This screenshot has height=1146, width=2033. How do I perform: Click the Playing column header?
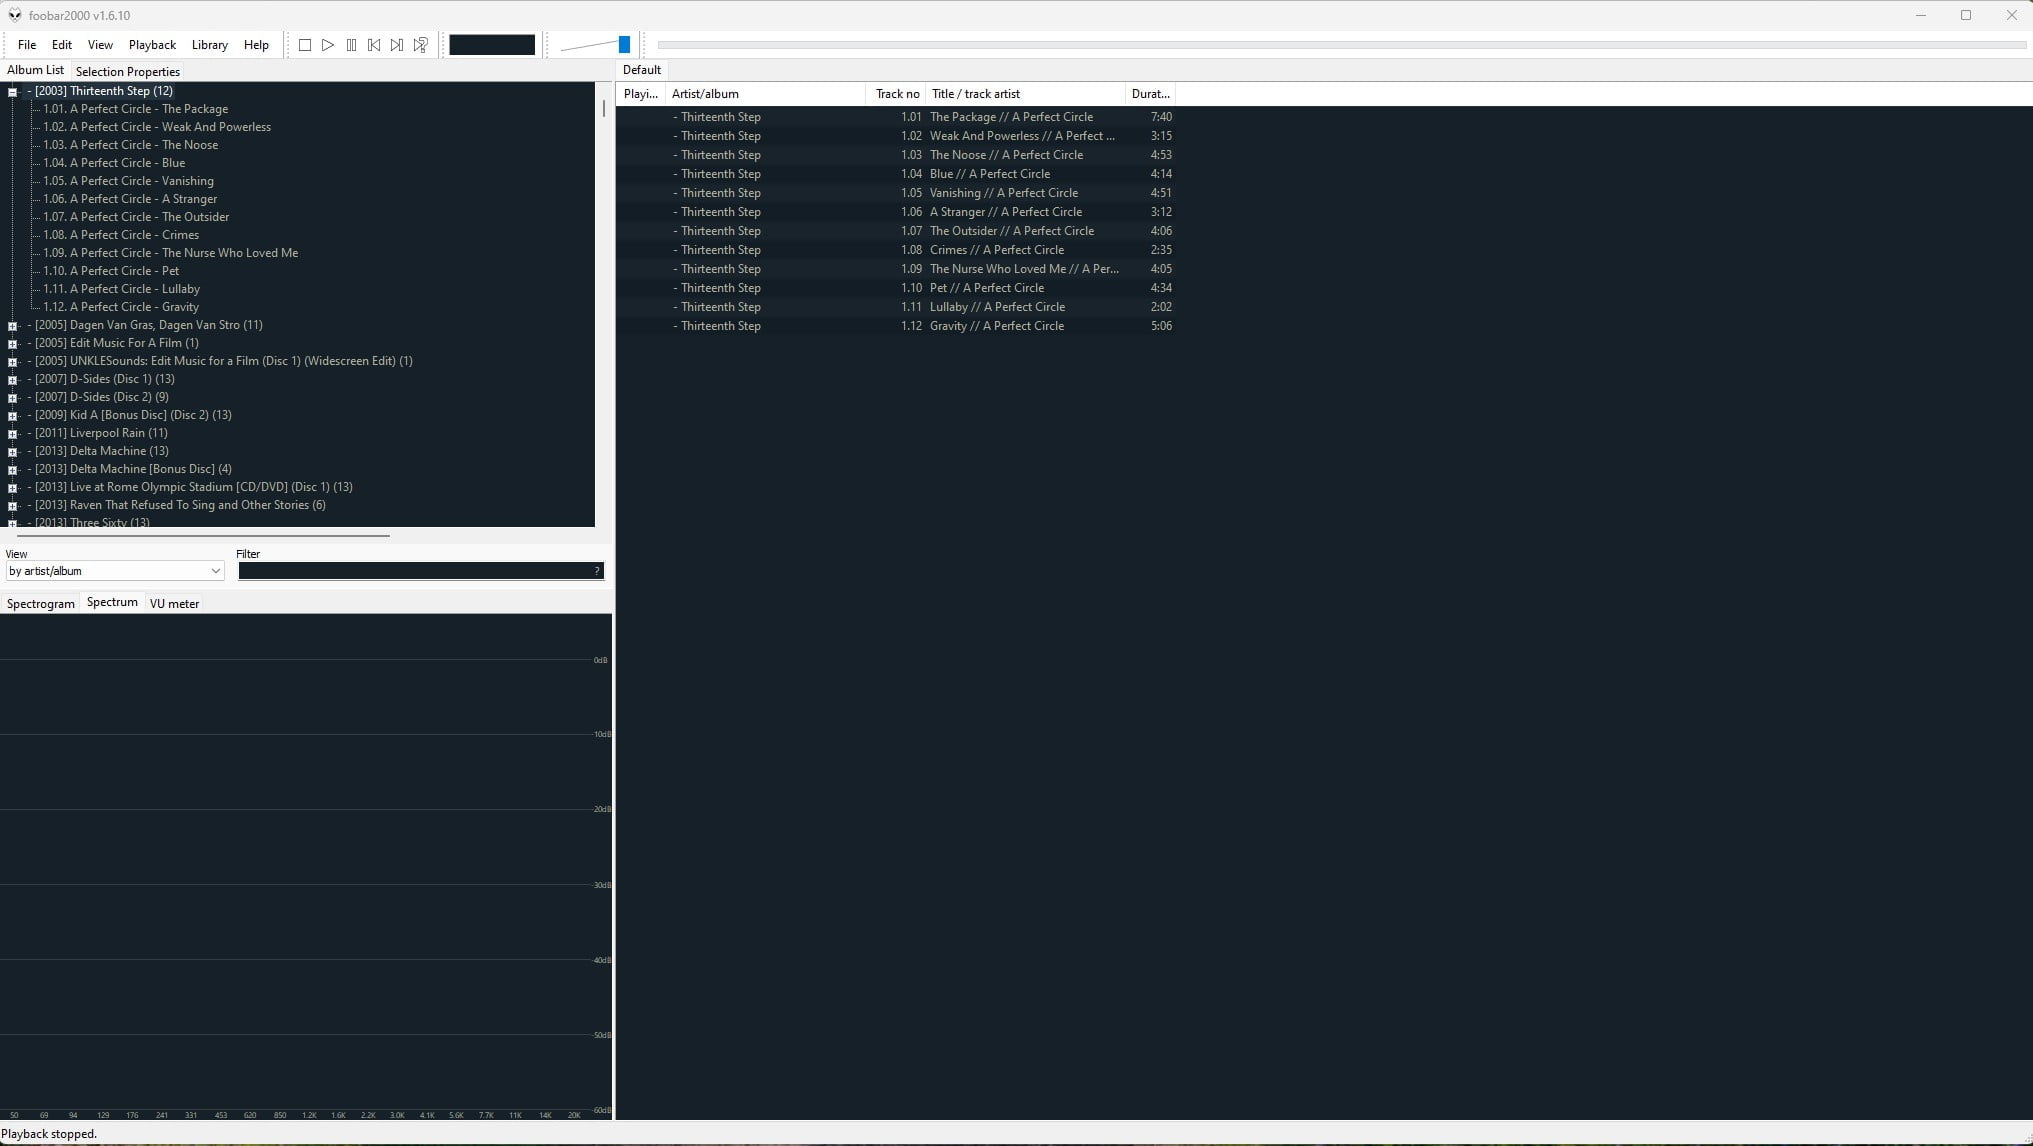pos(641,94)
